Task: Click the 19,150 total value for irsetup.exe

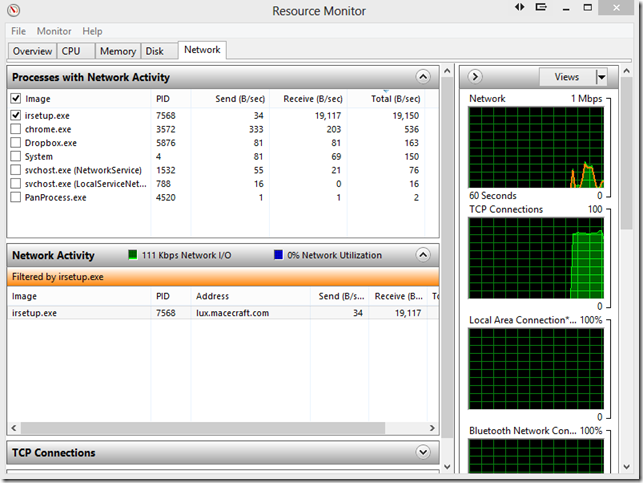Action: [406, 116]
